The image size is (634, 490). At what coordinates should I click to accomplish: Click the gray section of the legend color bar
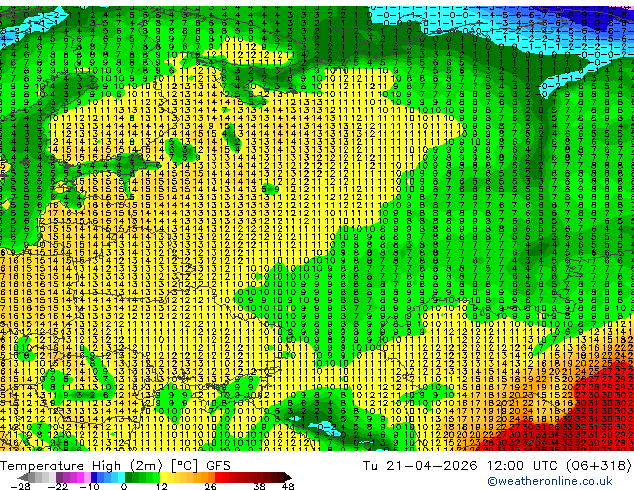pyautogui.click(x=36, y=477)
